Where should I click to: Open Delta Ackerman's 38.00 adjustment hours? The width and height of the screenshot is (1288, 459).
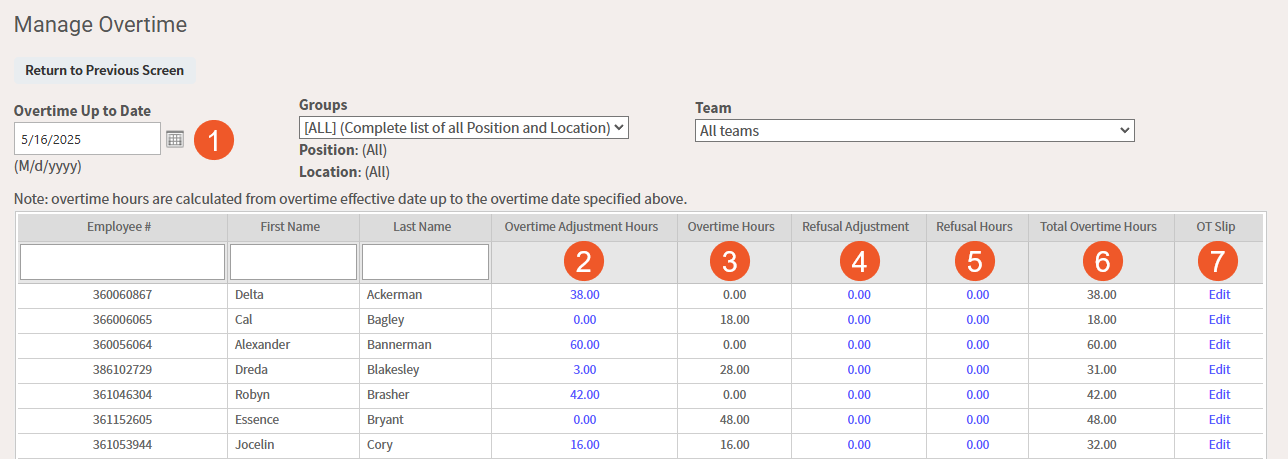(x=585, y=295)
